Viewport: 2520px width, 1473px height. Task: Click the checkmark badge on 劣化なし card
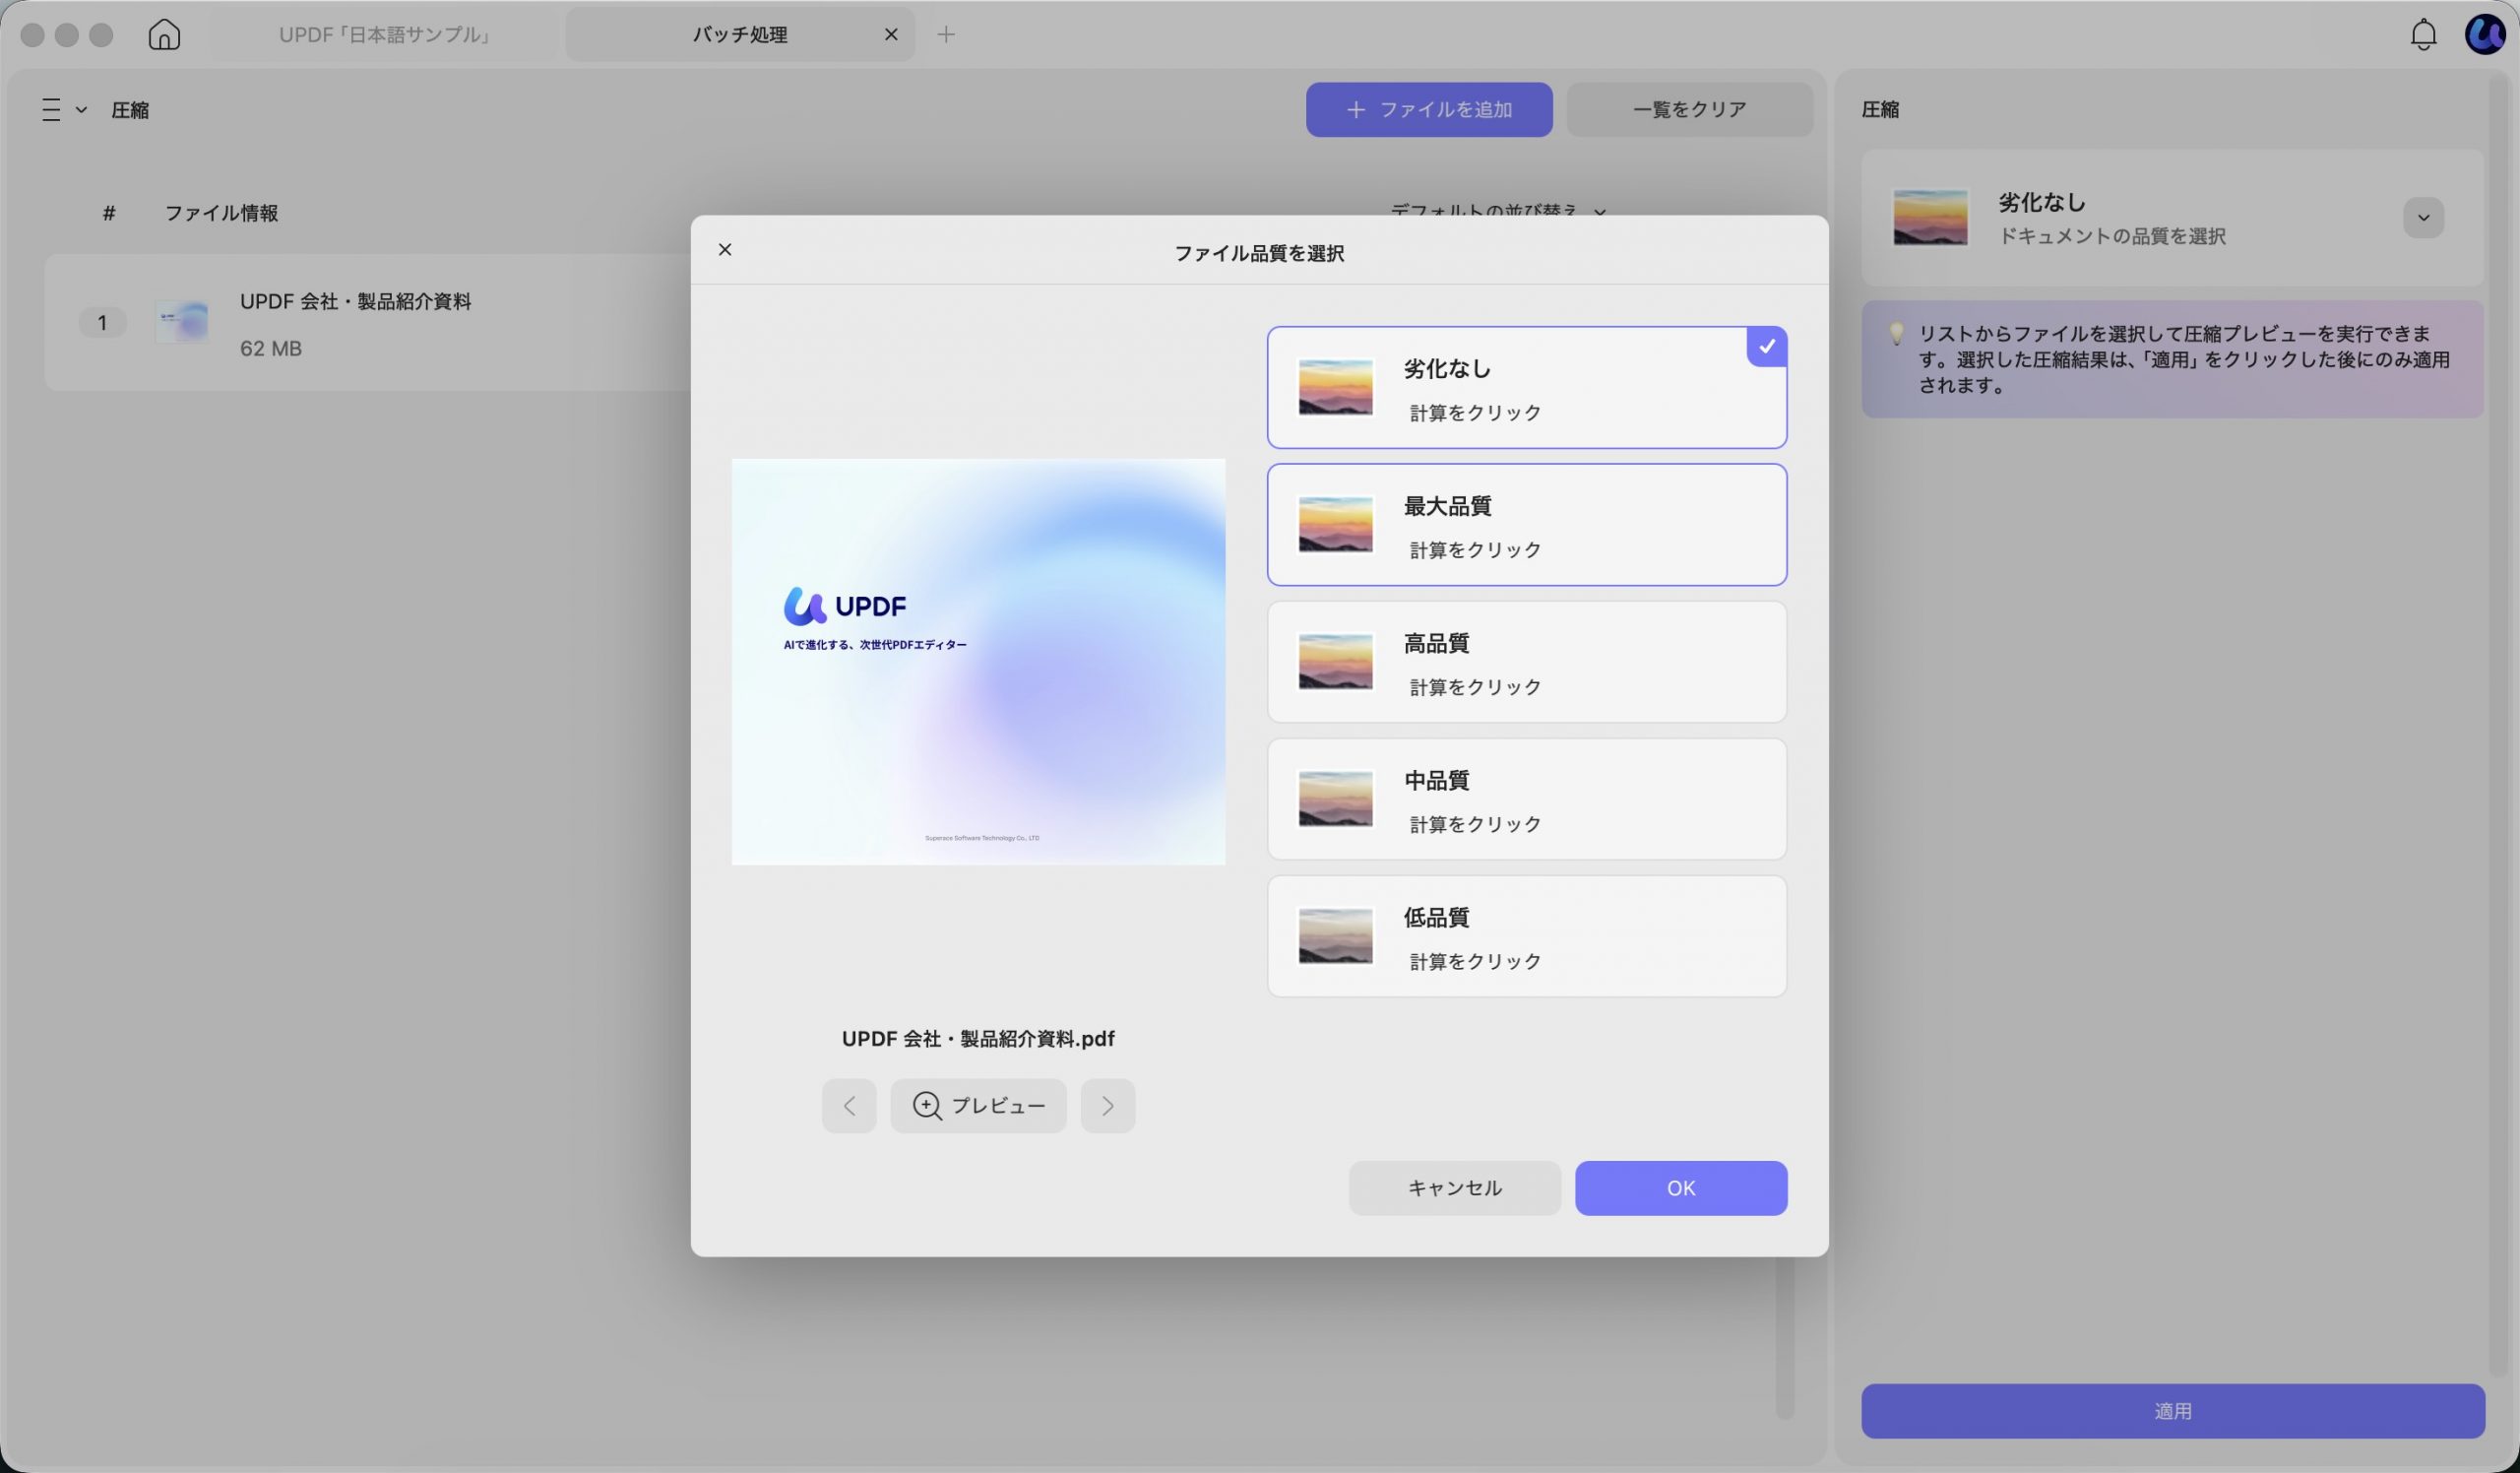[1766, 346]
